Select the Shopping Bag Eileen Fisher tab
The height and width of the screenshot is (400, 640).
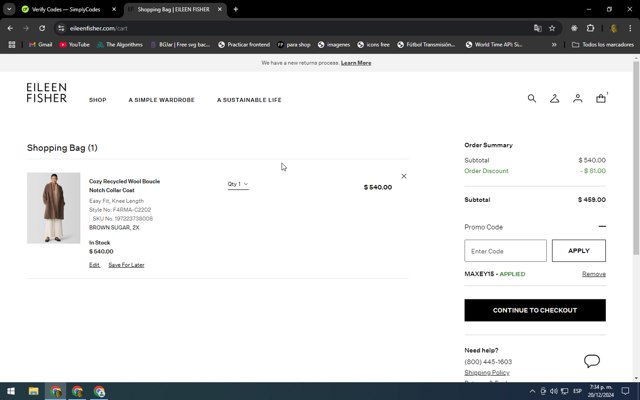[173, 9]
